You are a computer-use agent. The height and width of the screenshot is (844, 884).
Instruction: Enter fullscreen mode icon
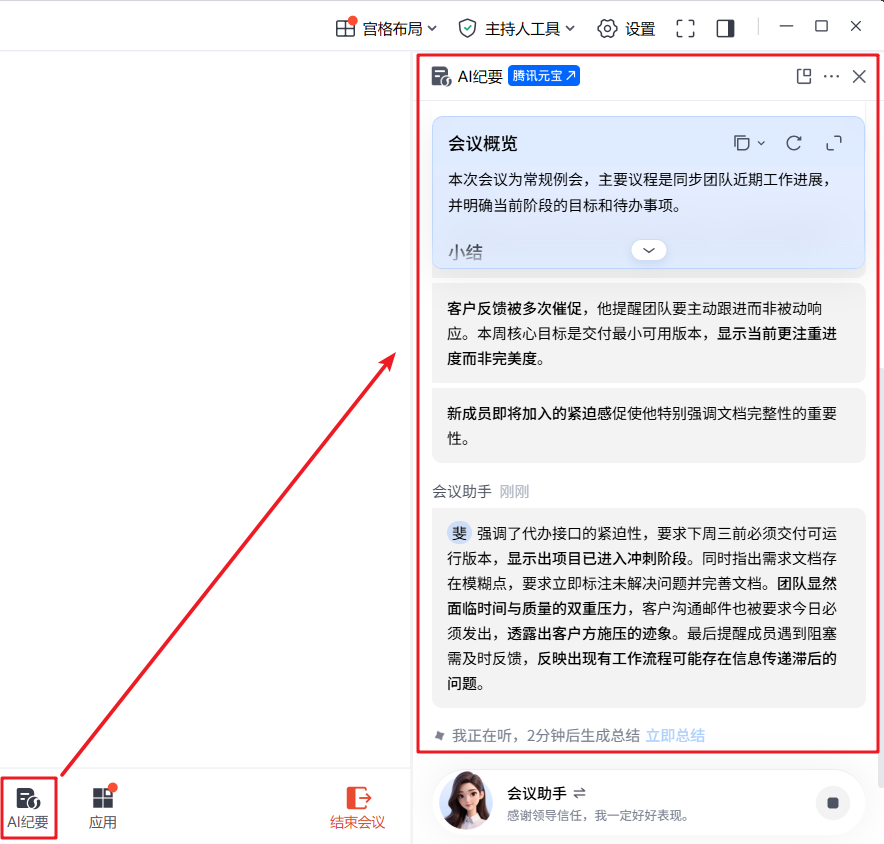[x=685, y=28]
